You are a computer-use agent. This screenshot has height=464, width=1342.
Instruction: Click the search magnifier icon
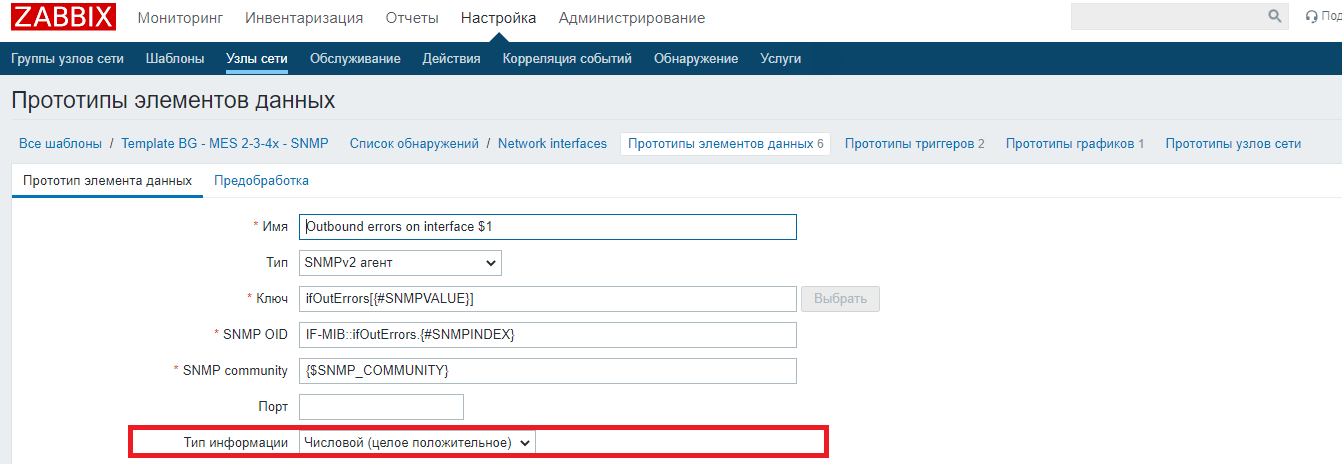click(1274, 17)
